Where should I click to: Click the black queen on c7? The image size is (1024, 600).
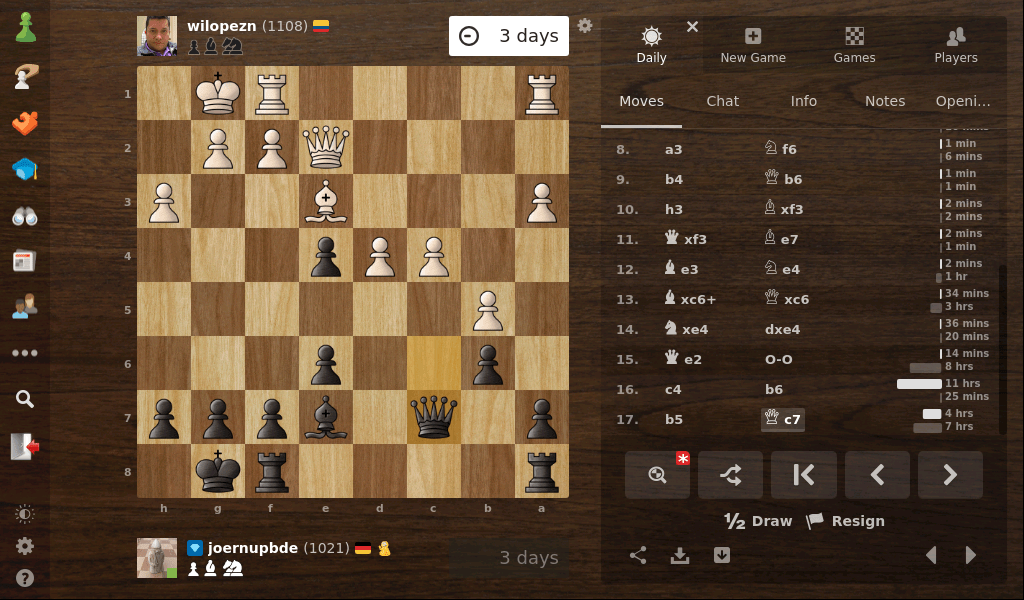click(x=434, y=417)
